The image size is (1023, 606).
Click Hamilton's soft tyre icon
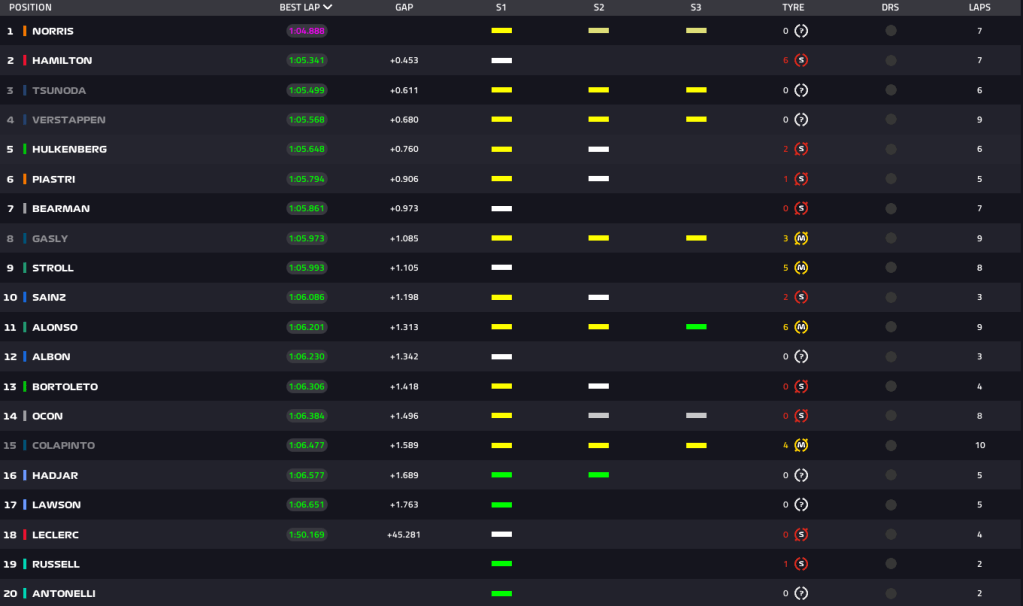click(801, 60)
